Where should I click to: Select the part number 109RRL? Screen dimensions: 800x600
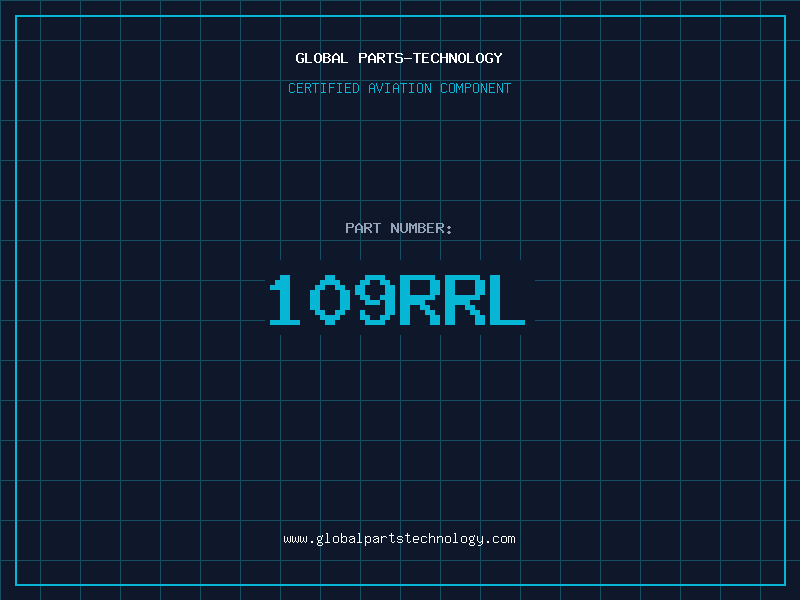tap(397, 299)
